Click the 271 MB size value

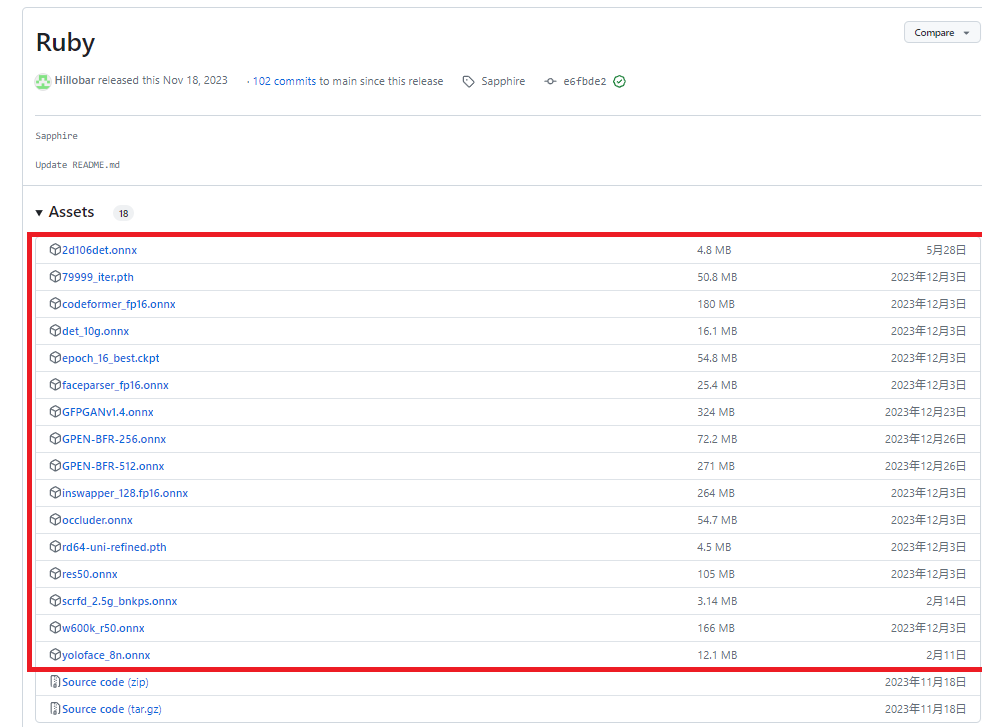pos(716,466)
